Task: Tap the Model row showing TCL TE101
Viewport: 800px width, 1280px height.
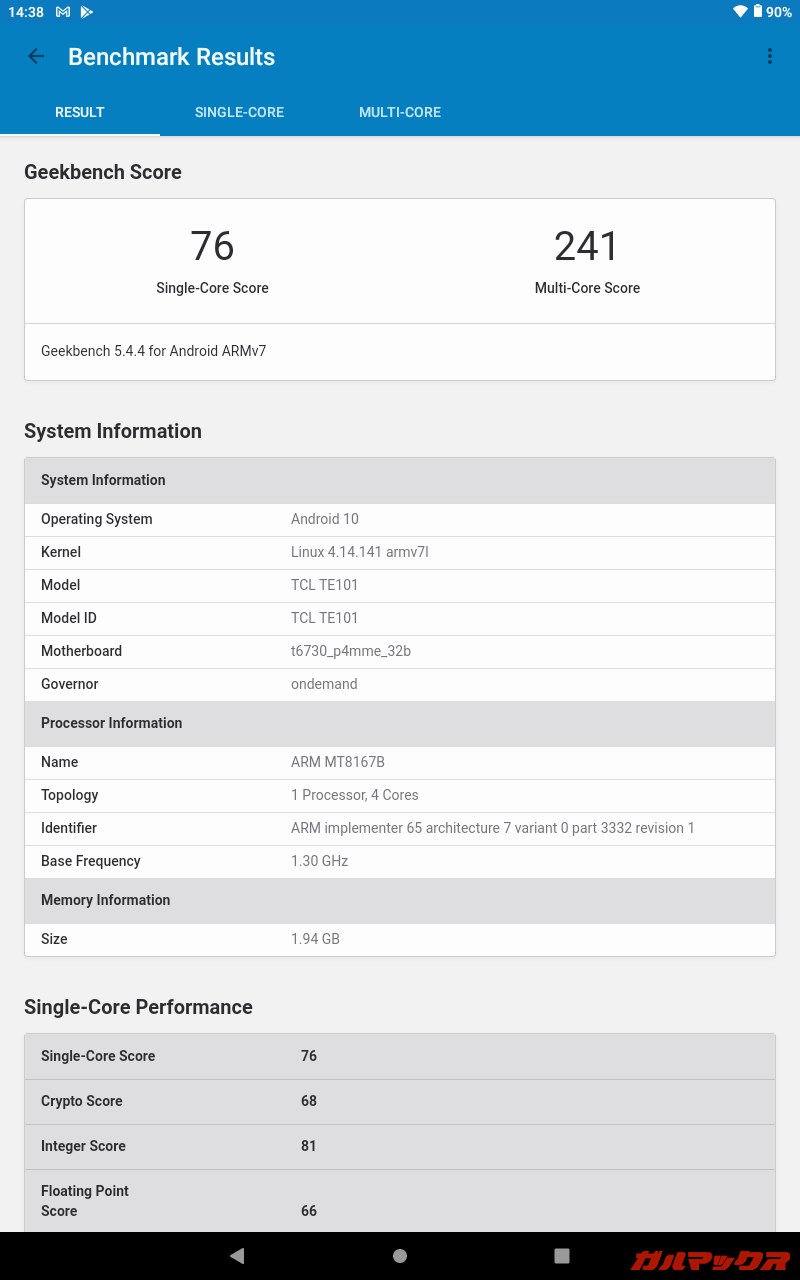Action: pyautogui.click(x=400, y=585)
